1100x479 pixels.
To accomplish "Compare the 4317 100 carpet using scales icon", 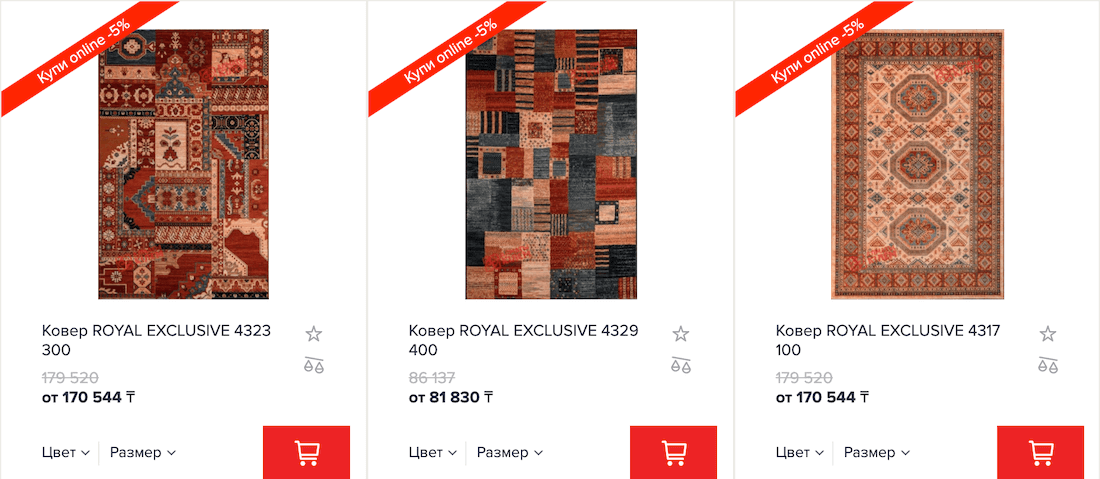I will pyautogui.click(x=1047, y=365).
